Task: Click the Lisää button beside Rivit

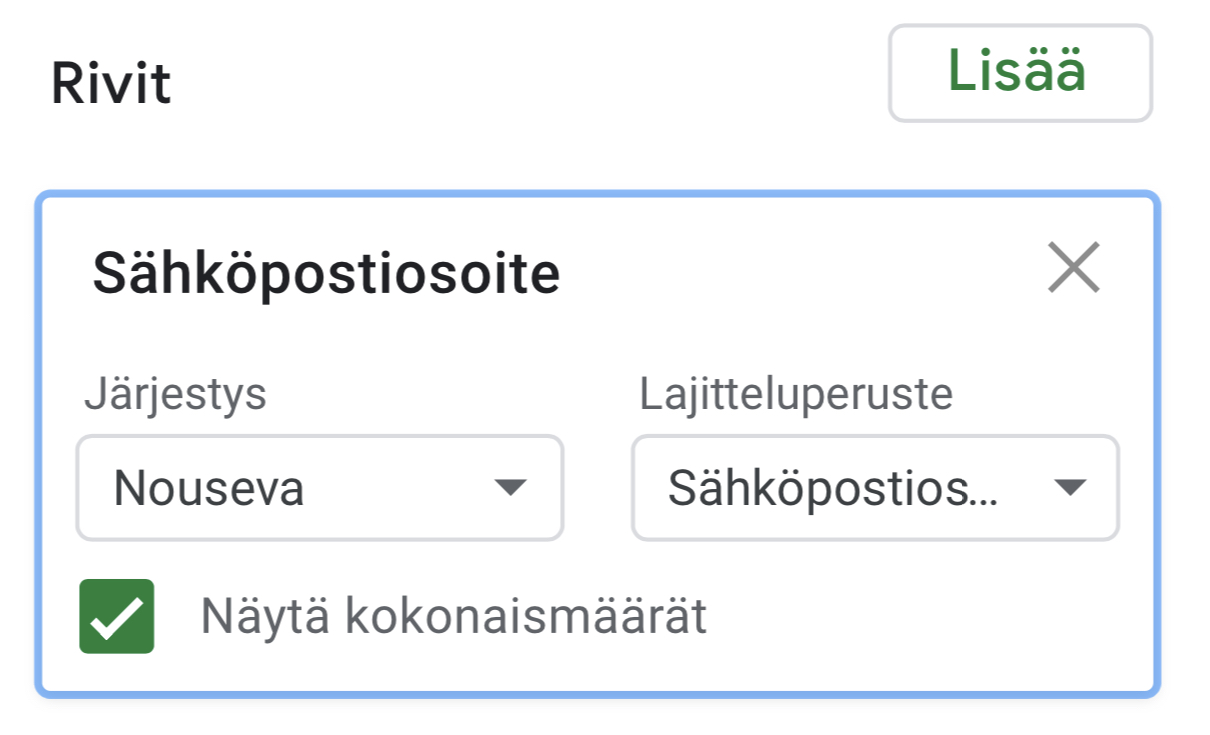Action: 1019,74
